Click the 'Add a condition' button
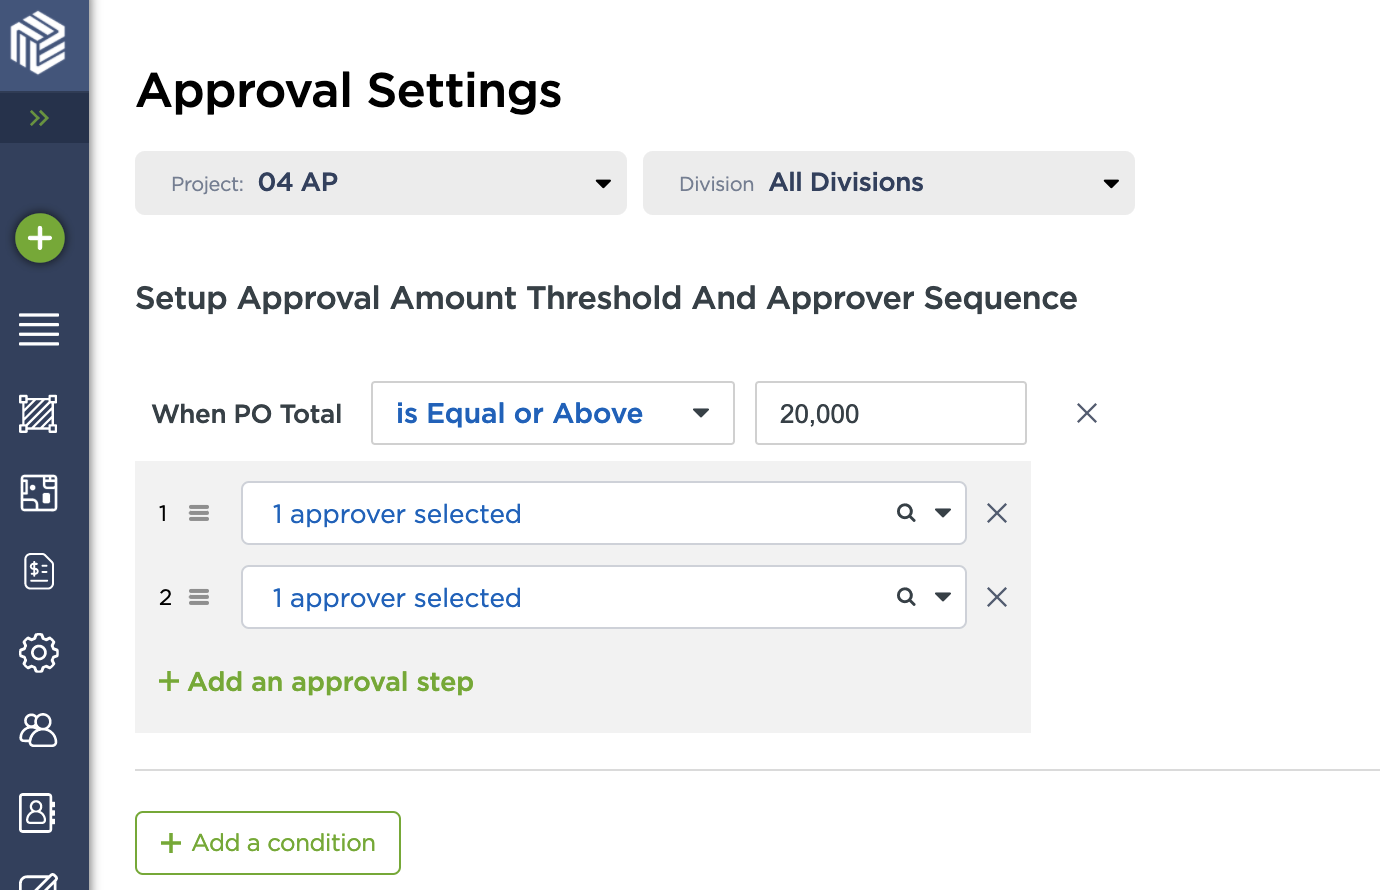 (268, 843)
